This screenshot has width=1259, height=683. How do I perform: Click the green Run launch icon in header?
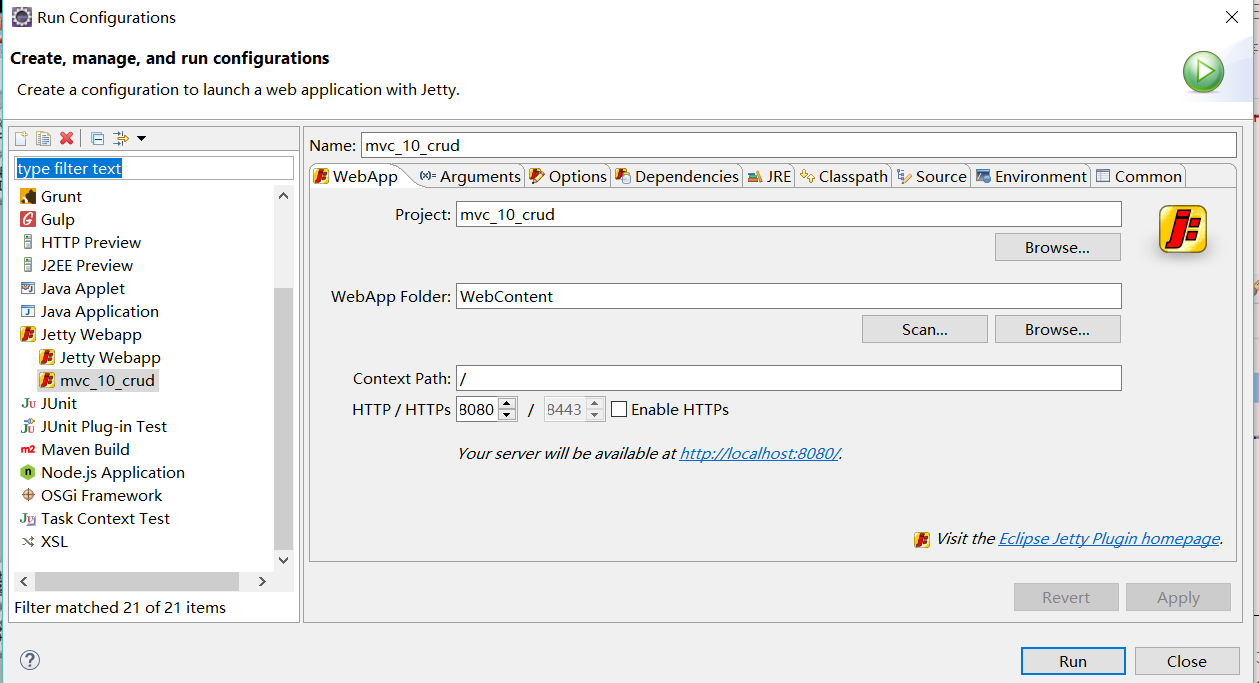pyautogui.click(x=1203, y=72)
